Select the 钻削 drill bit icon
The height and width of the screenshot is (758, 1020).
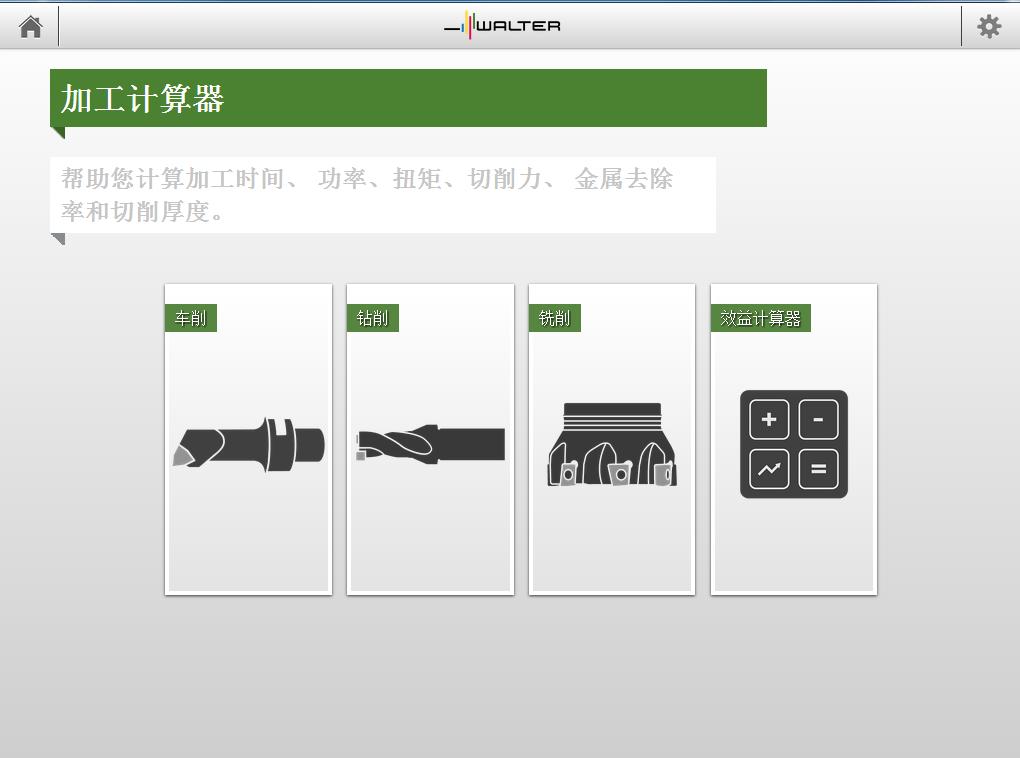click(430, 443)
